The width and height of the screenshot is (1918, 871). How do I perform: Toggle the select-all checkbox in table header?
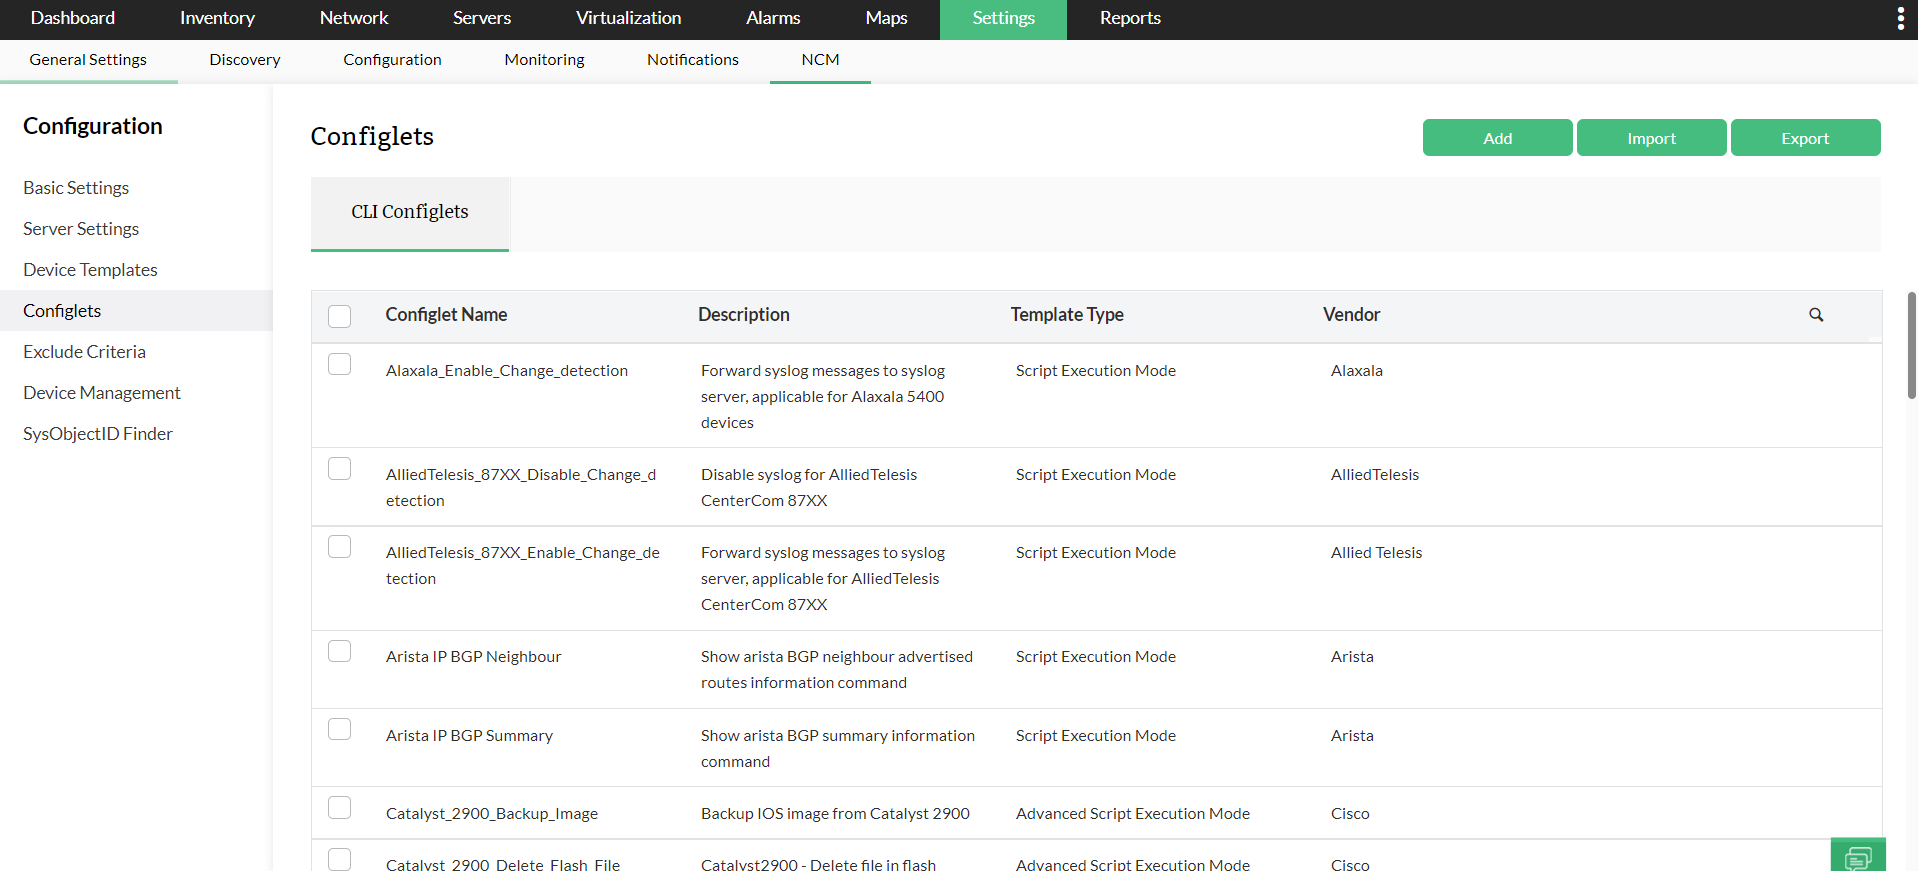[x=340, y=316]
